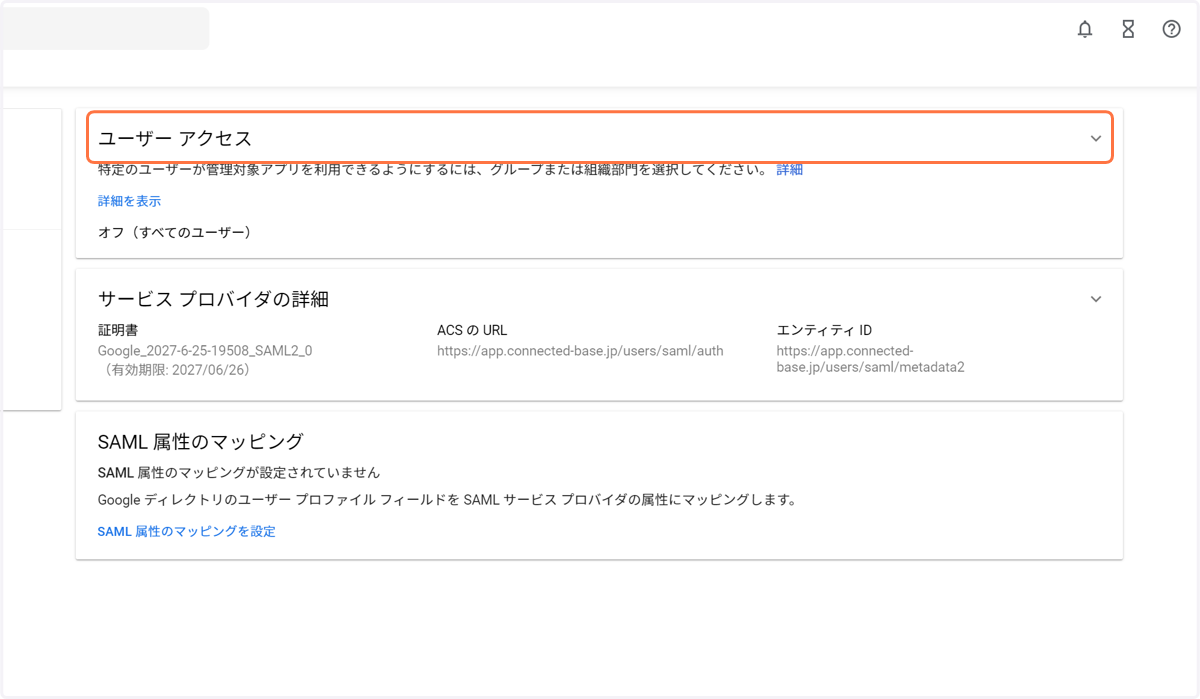Click the サービス プロバイダの詳細 heading

point(214,299)
